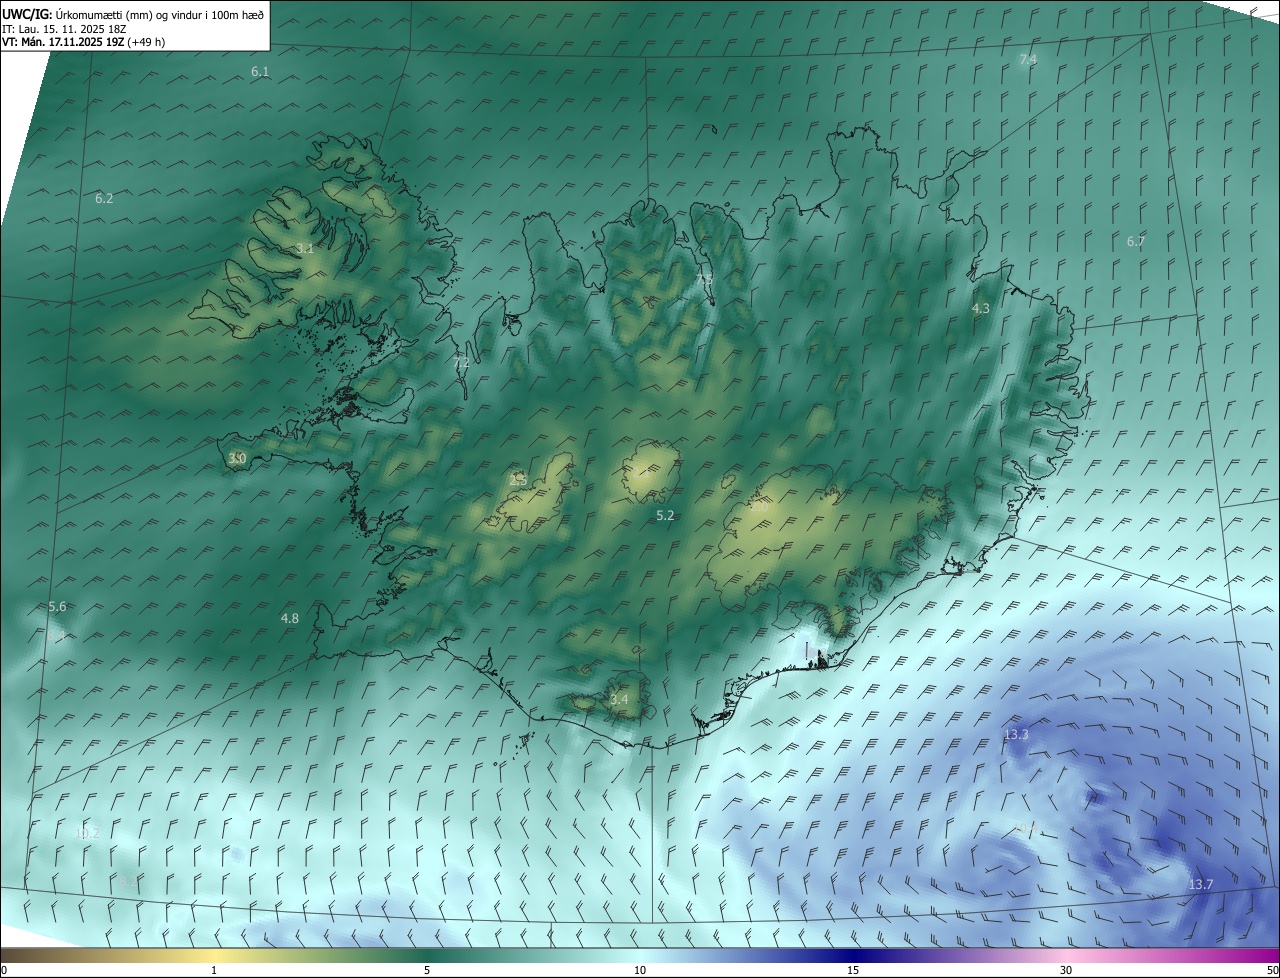The image size is (1280, 978).
Task: Click the 5.6 precipitation value
Action: pyautogui.click(x=57, y=607)
